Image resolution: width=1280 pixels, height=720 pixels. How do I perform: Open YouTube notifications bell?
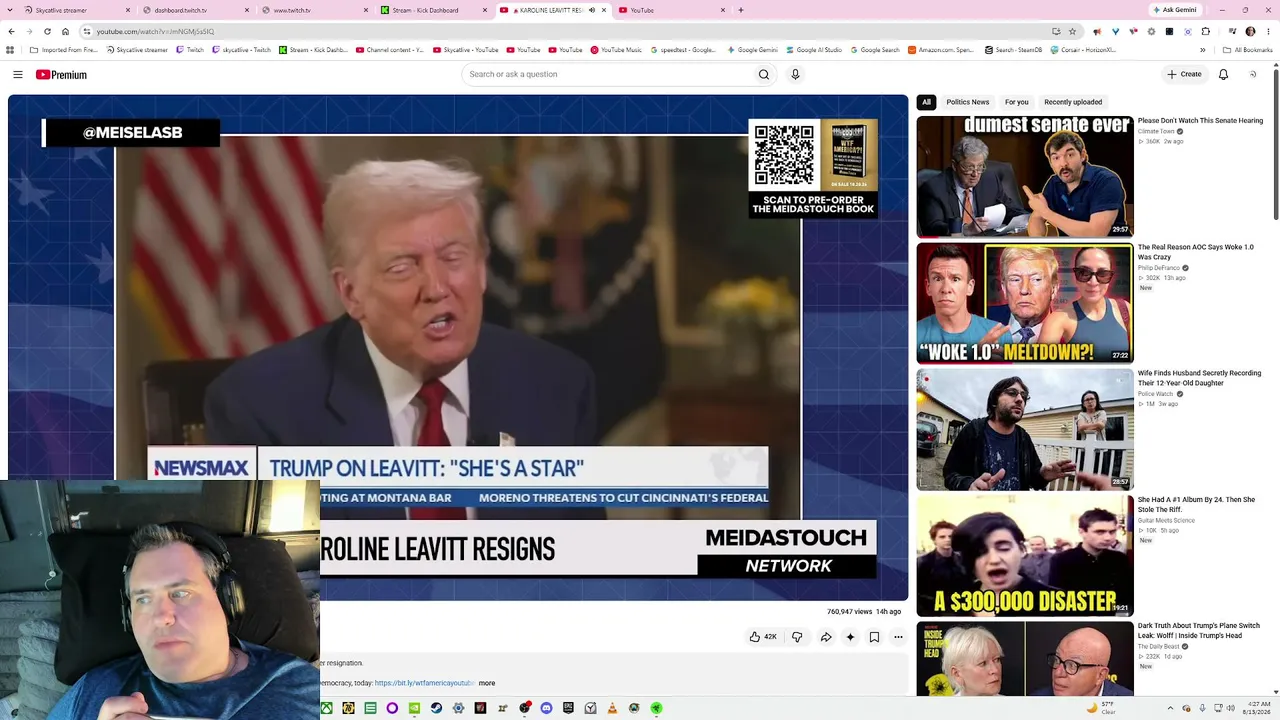click(x=1223, y=74)
